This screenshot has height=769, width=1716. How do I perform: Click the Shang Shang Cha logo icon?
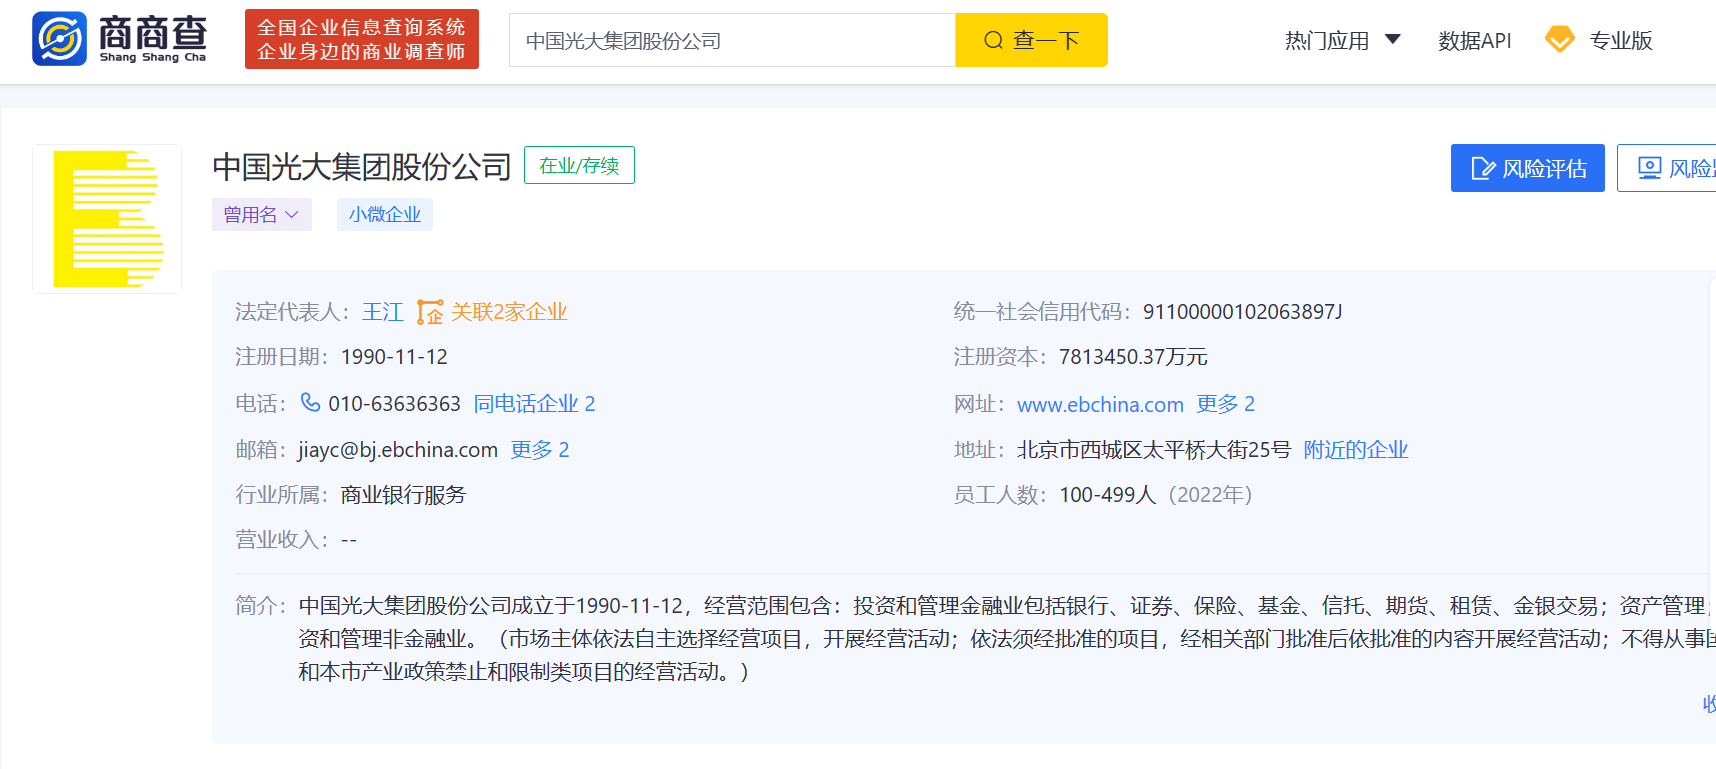60,39
